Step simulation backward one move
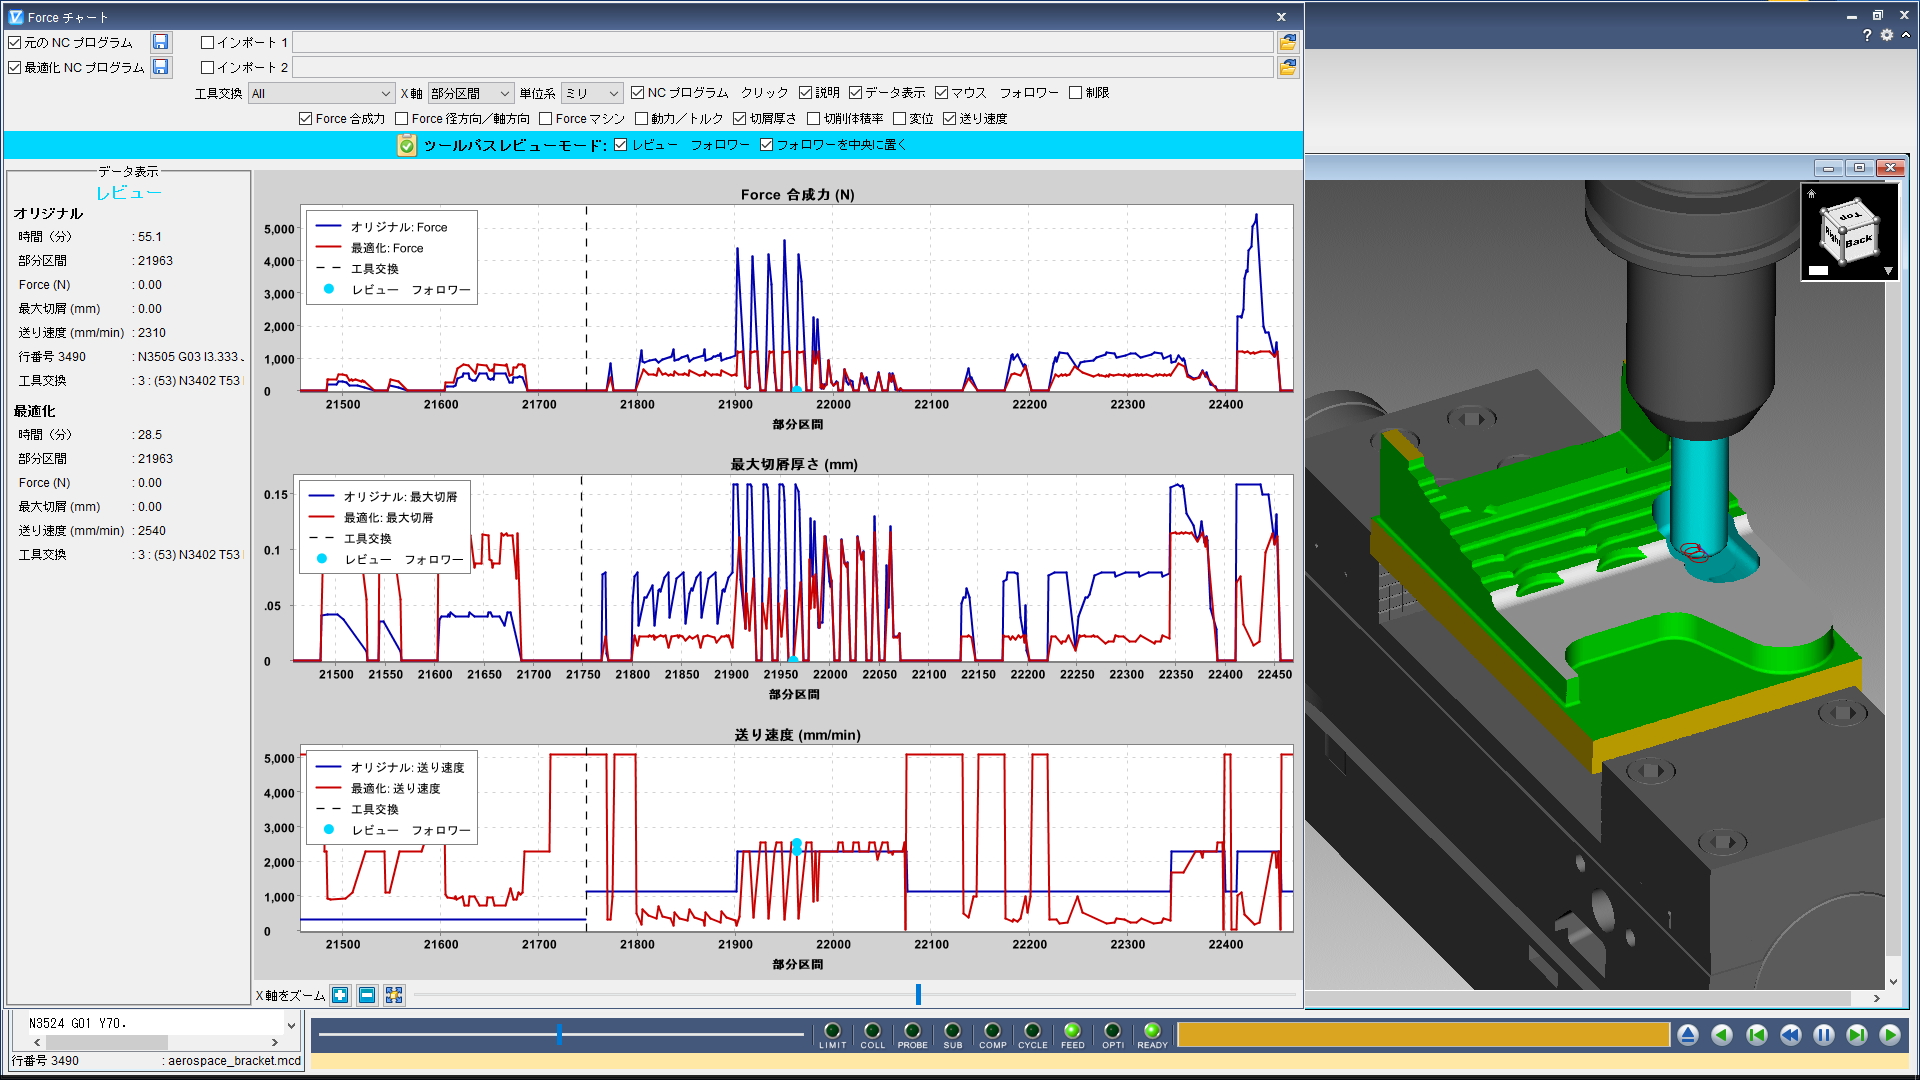Viewport: 1920px width, 1080px height. (x=1722, y=1035)
